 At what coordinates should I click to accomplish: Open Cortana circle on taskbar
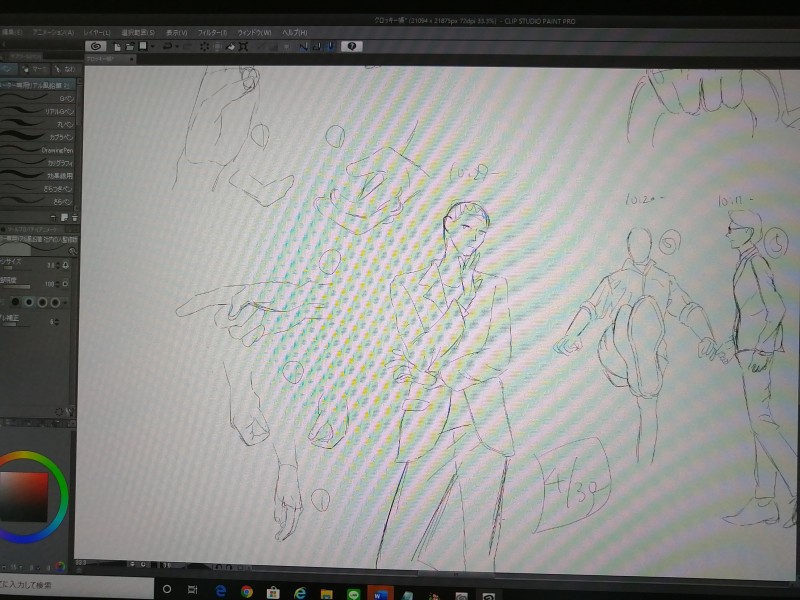click(x=167, y=589)
